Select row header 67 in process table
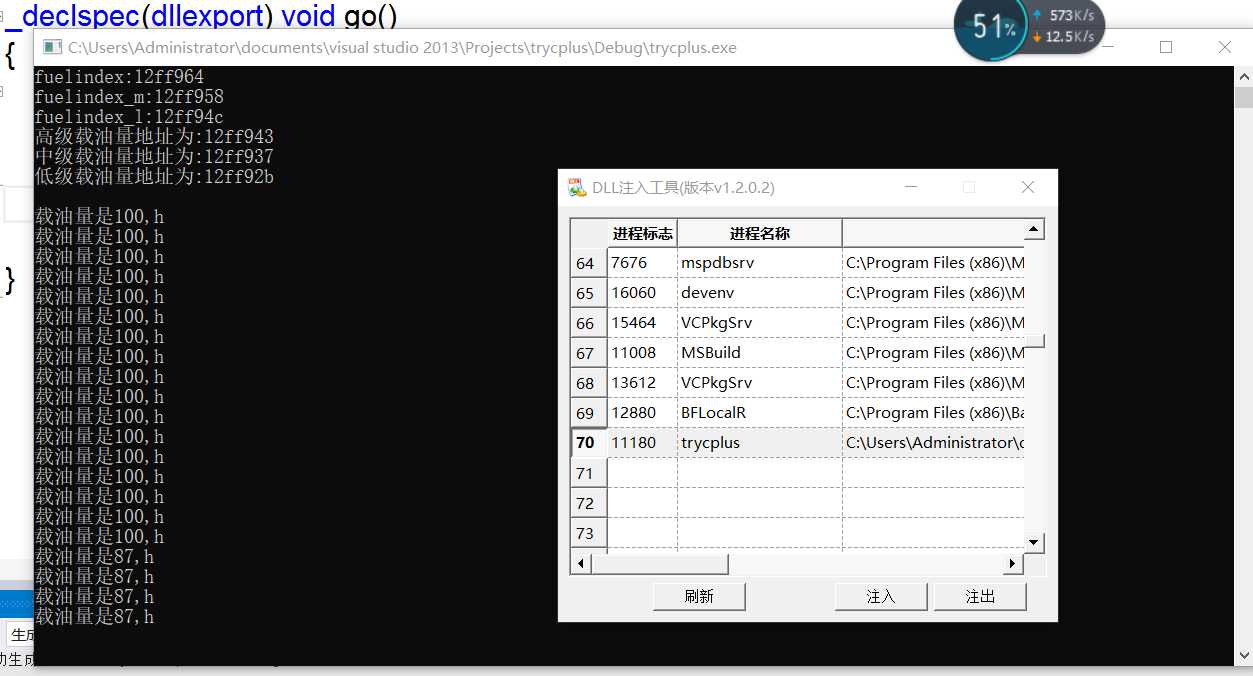This screenshot has width=1253, height=676. [589, 353]
